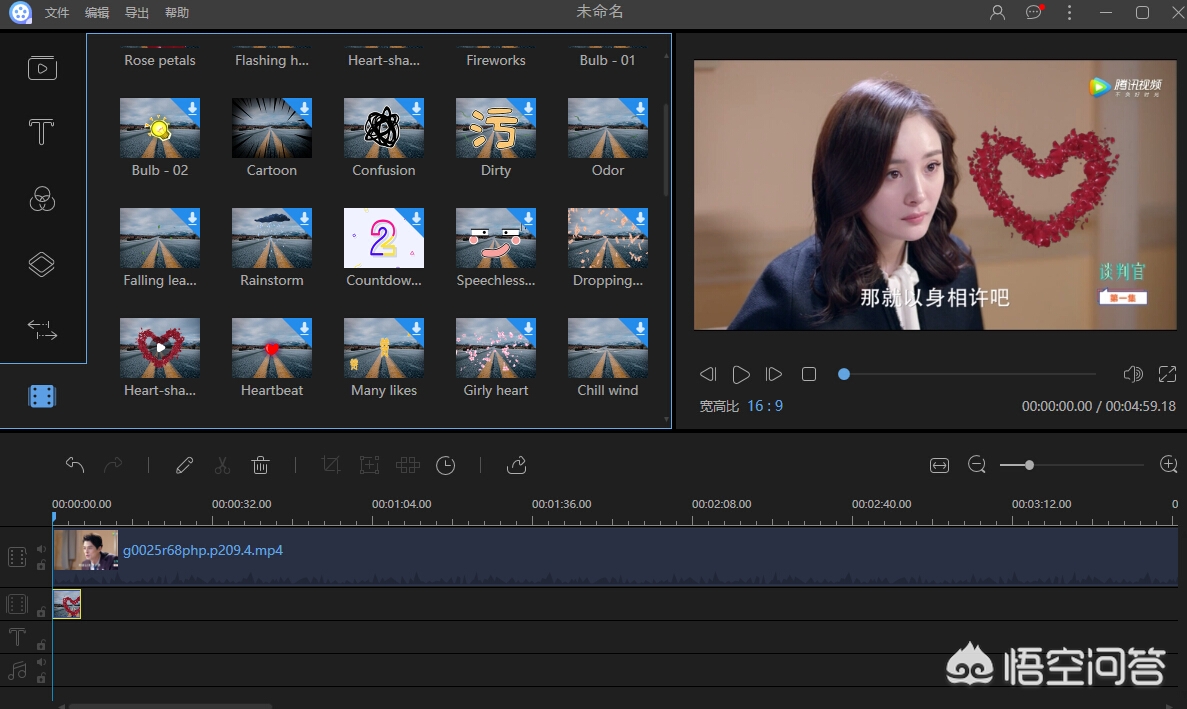This screenshot has width=1187, height=709.
Task: Click the split scissors icon
Action: pos(222,465)
